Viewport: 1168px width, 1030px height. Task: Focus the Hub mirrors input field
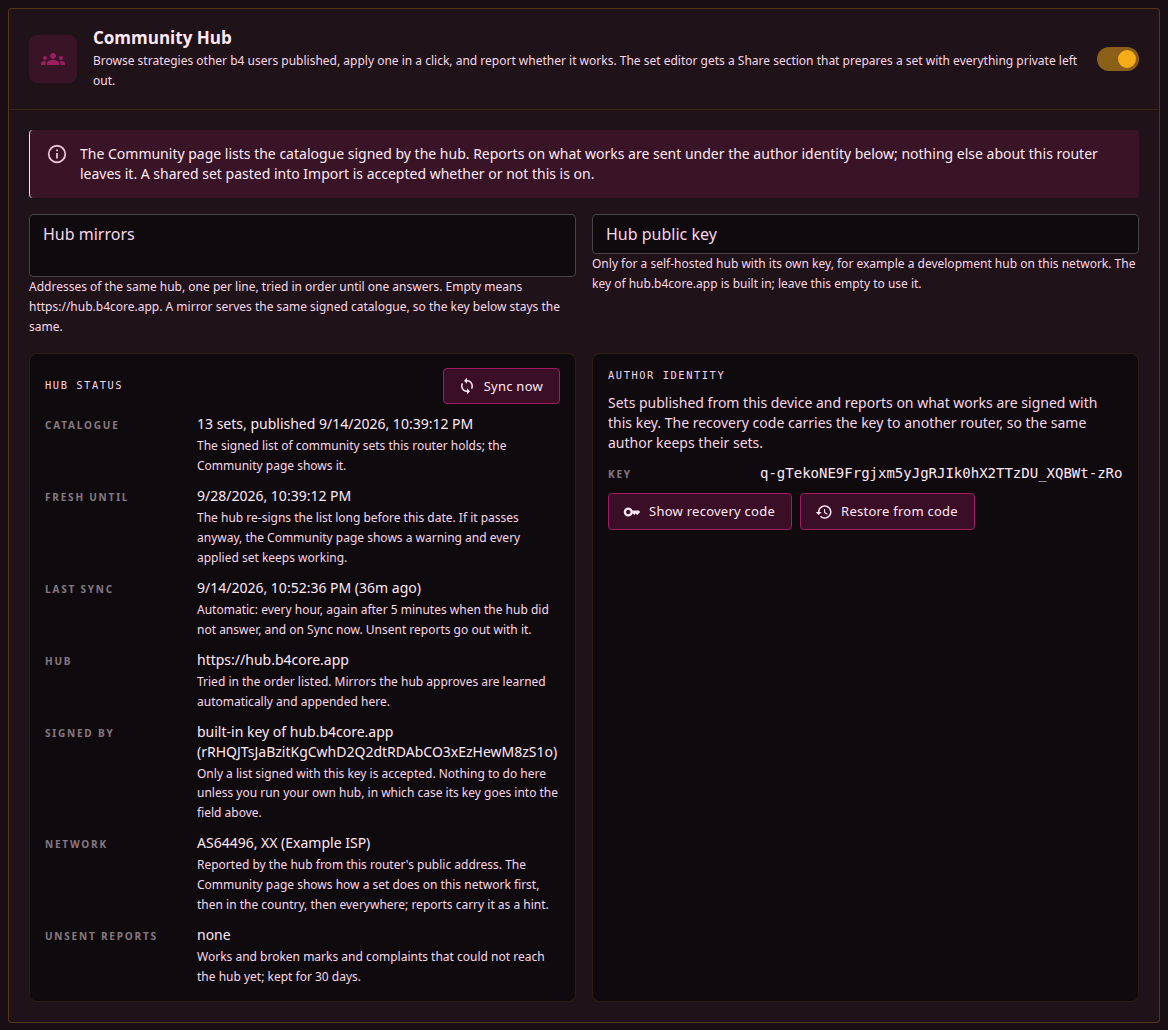click(302, 245)
